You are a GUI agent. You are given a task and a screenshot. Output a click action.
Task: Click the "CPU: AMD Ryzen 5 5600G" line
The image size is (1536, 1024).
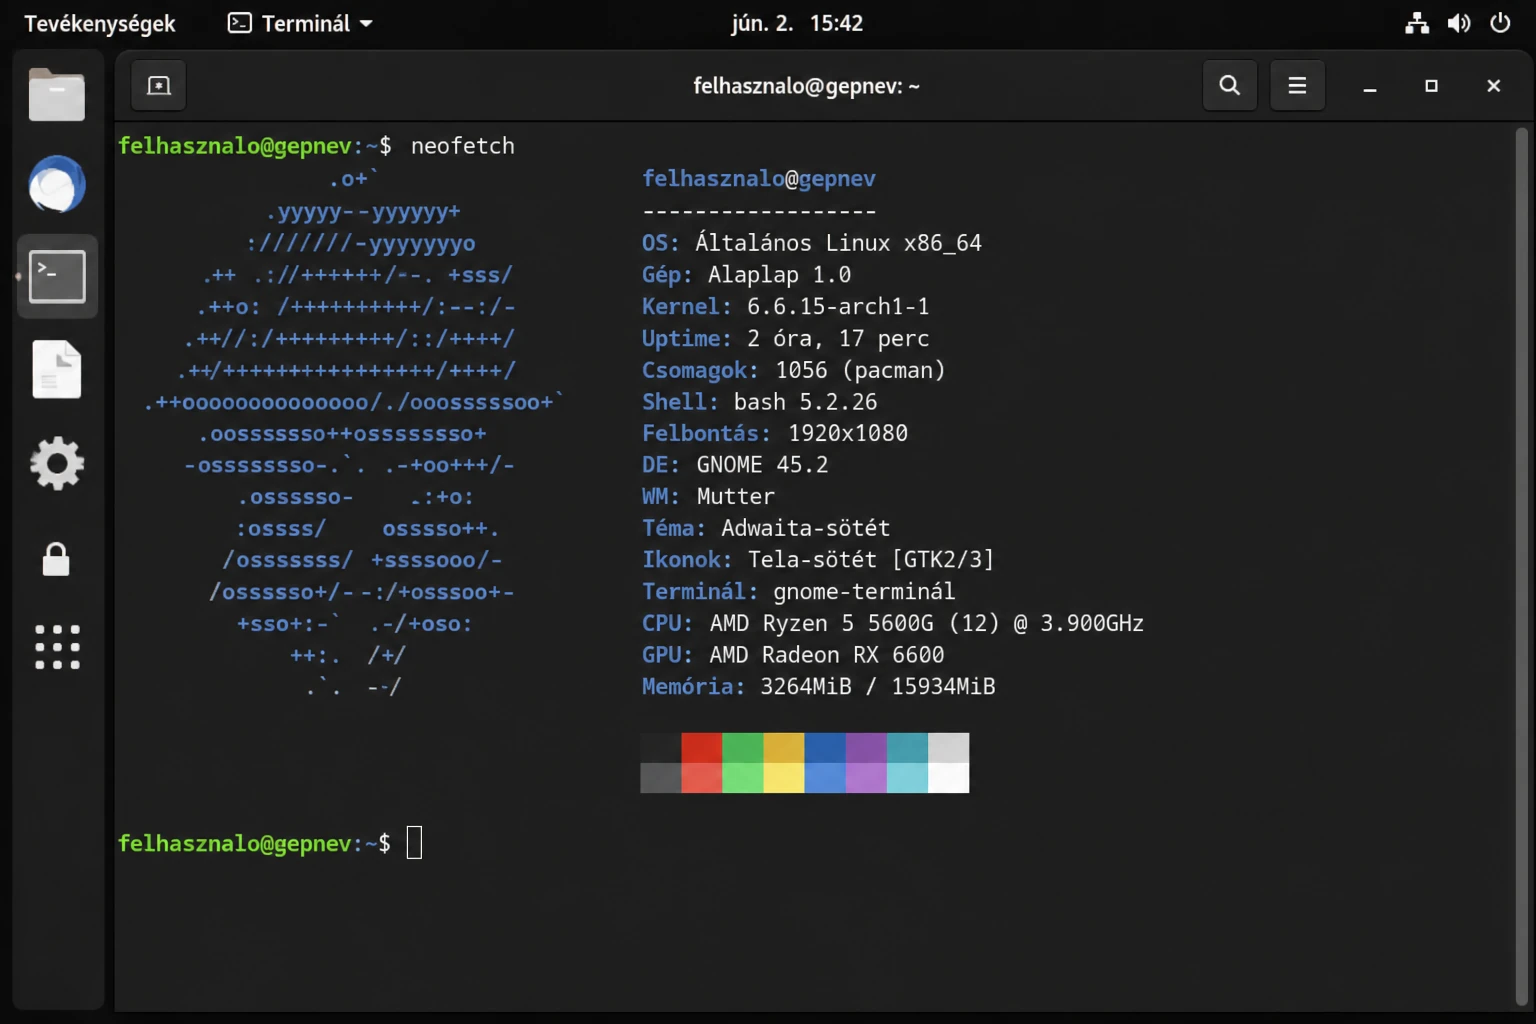click(x=893, y=624)
